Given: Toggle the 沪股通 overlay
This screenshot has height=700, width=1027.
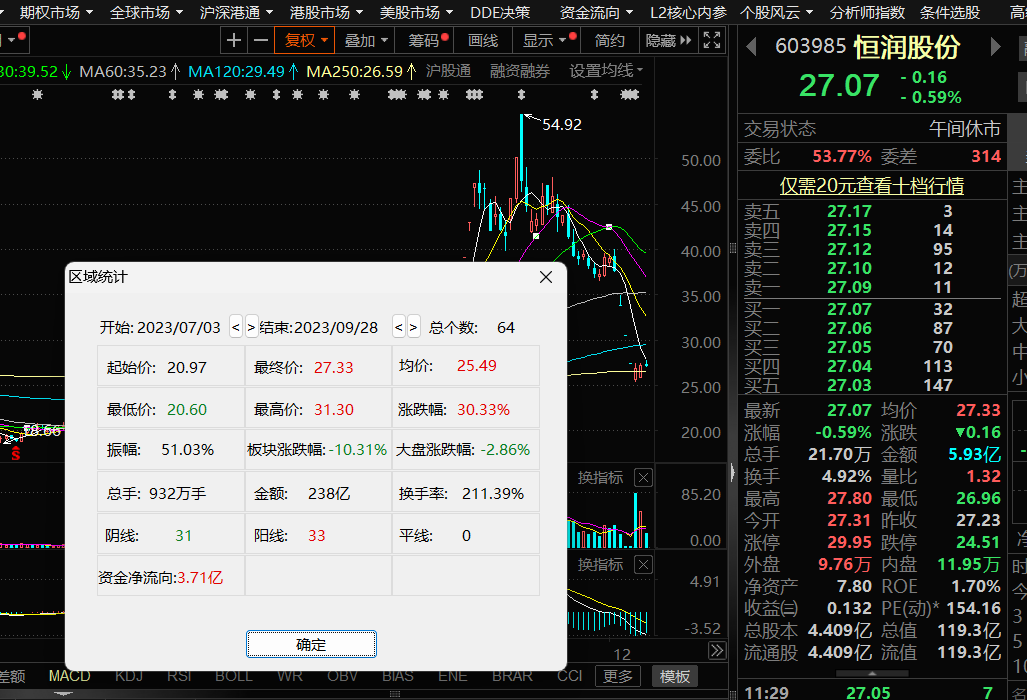Looking at the screenshot, I should 448,71.
